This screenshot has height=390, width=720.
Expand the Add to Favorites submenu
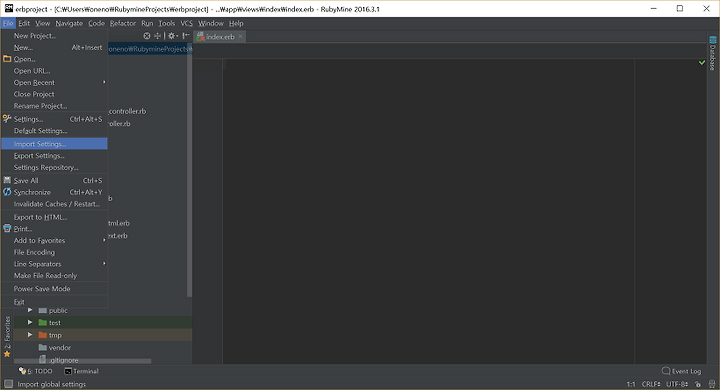[x=54, y=240]
